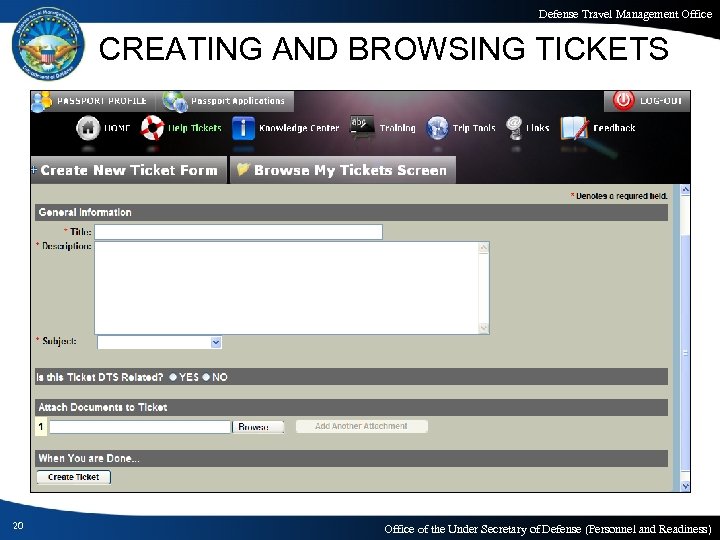Click the 'Denotes a required field' note
This screenshot has width=720, height=540.
pyautogui.click(x=619, y=196)
